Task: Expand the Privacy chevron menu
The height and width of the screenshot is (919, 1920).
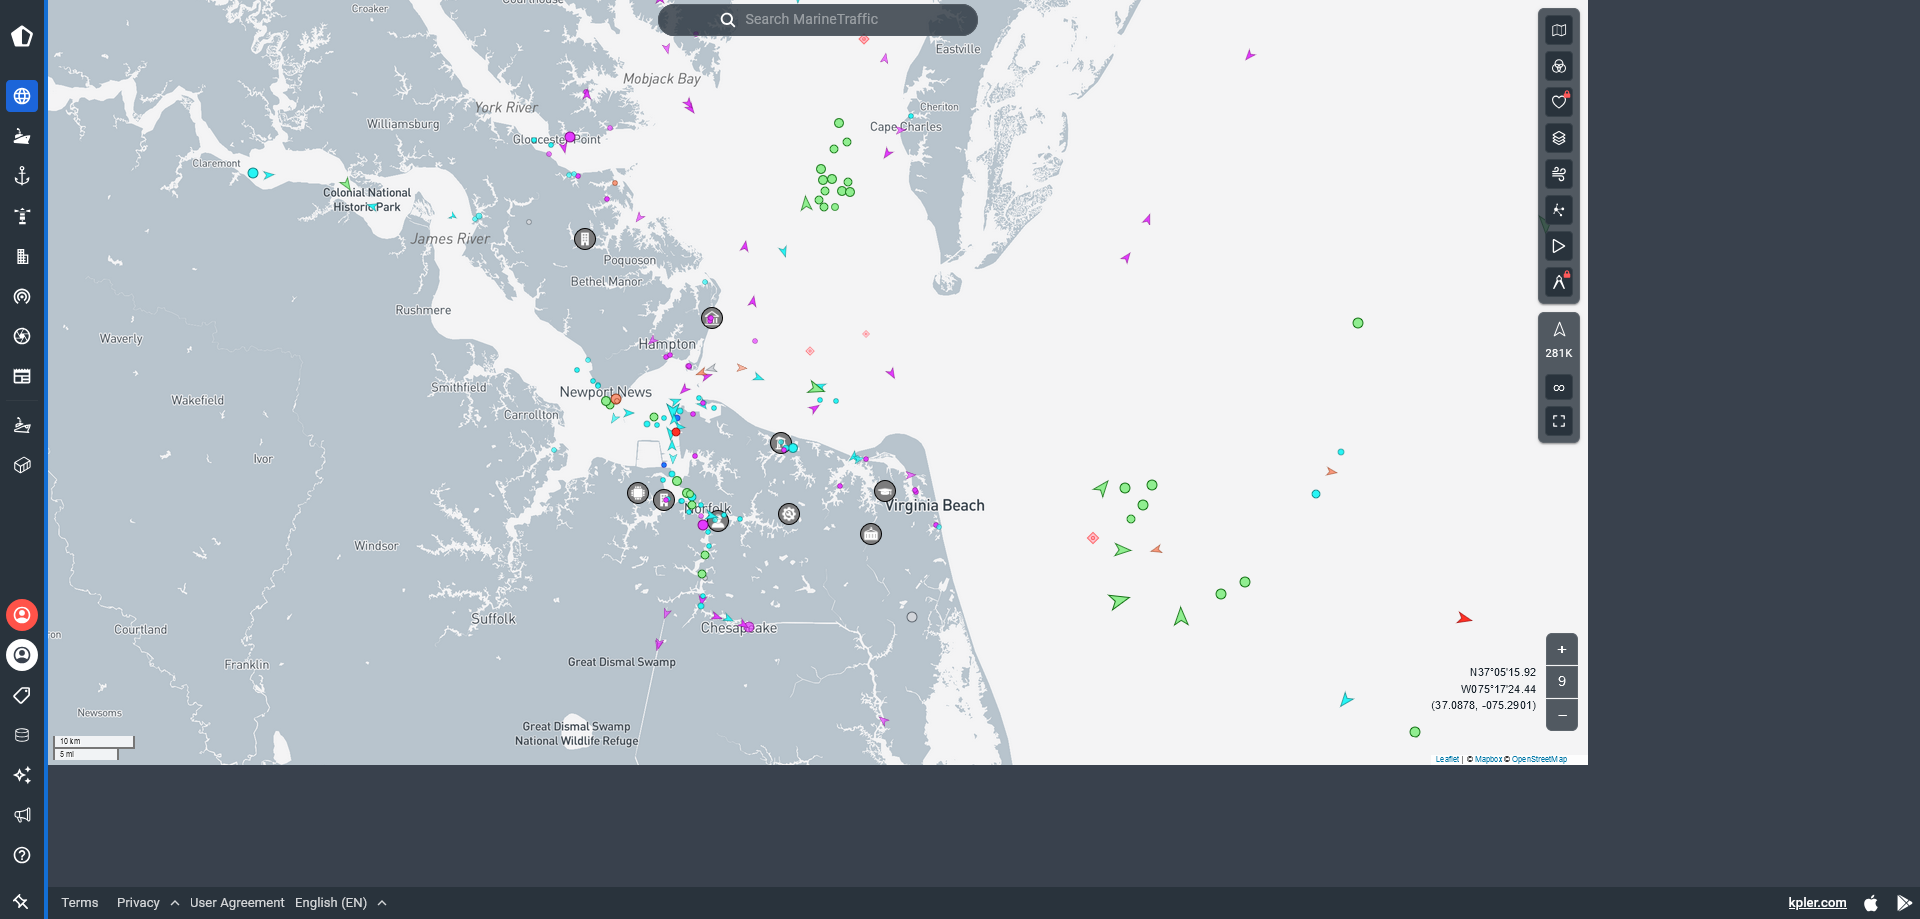Action: 175,903
